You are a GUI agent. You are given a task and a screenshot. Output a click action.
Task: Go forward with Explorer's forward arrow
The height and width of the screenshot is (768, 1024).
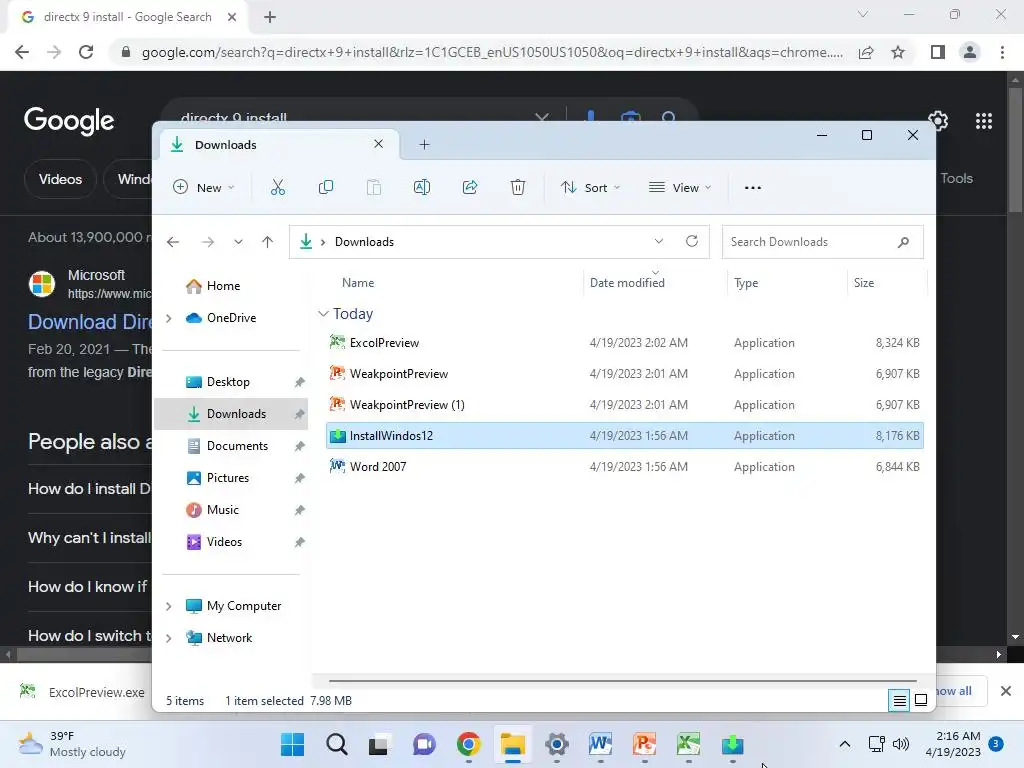click(x=208, y=242)
